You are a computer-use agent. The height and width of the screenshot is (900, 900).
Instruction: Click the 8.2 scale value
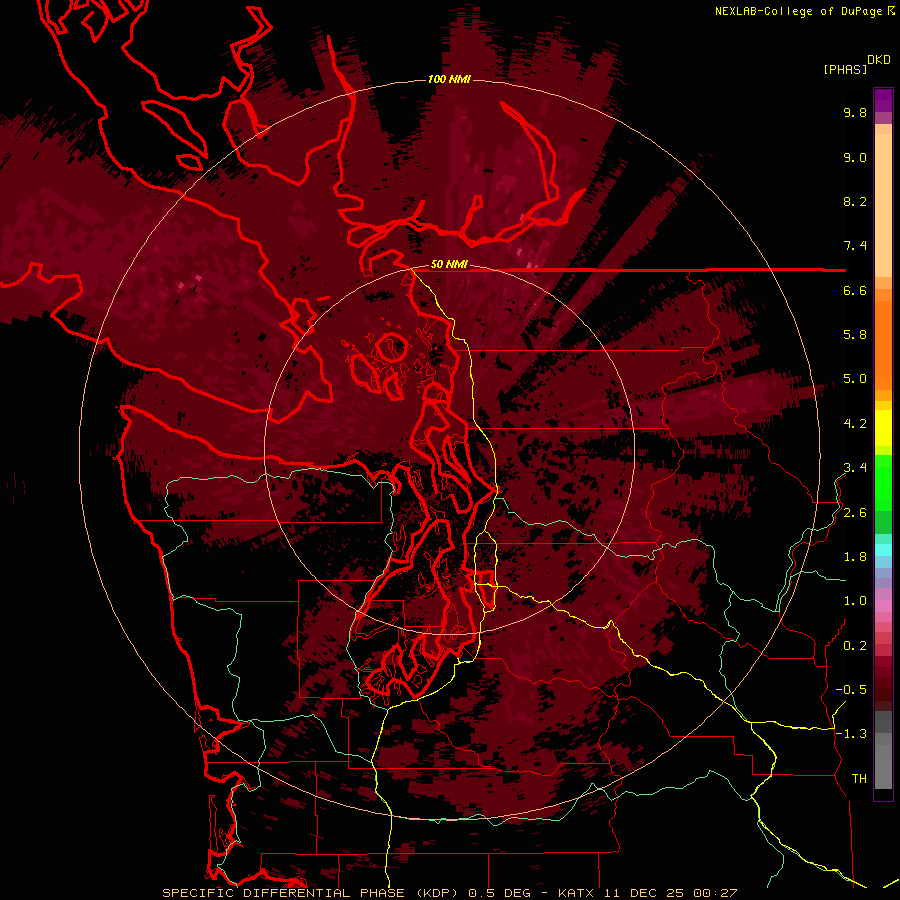click(855, 201)
